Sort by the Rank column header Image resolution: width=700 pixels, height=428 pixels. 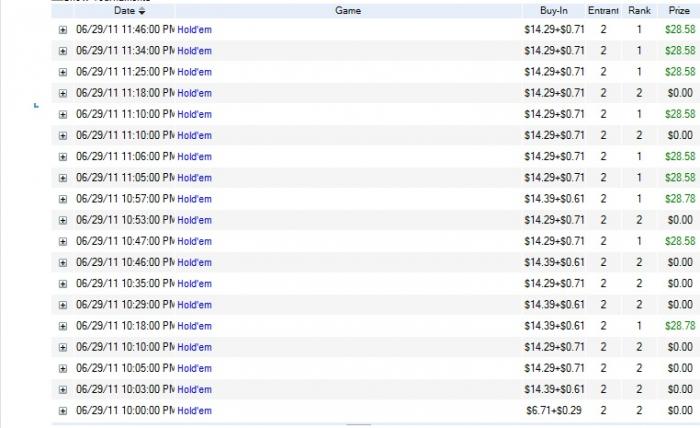click(x=639, y=11)
